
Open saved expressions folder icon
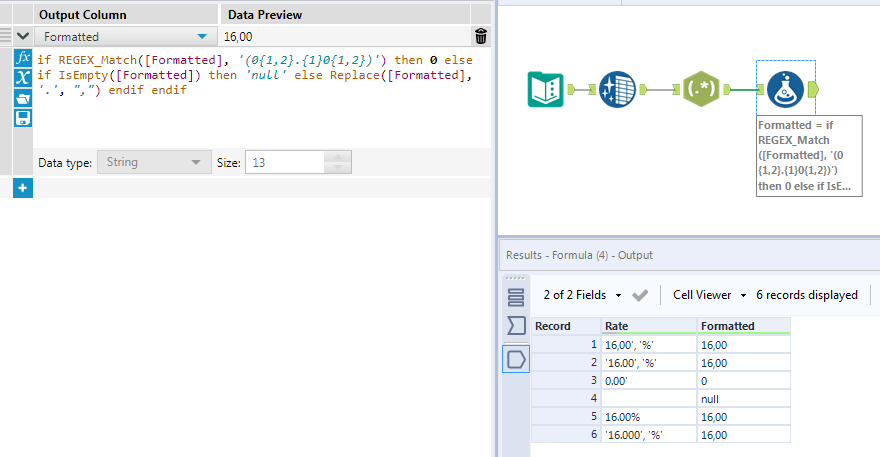tap(23, 98)
